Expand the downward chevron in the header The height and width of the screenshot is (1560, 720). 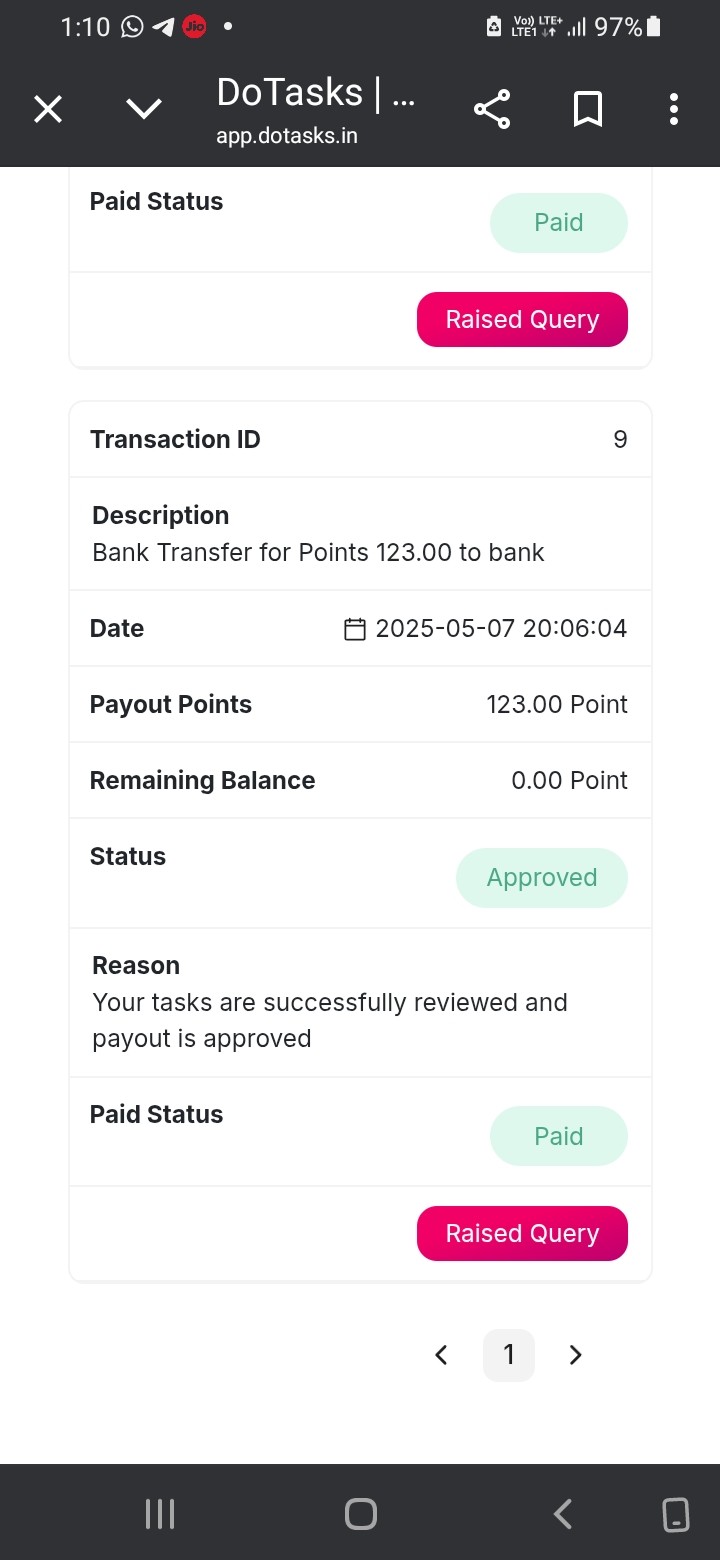tap(144, 109)
